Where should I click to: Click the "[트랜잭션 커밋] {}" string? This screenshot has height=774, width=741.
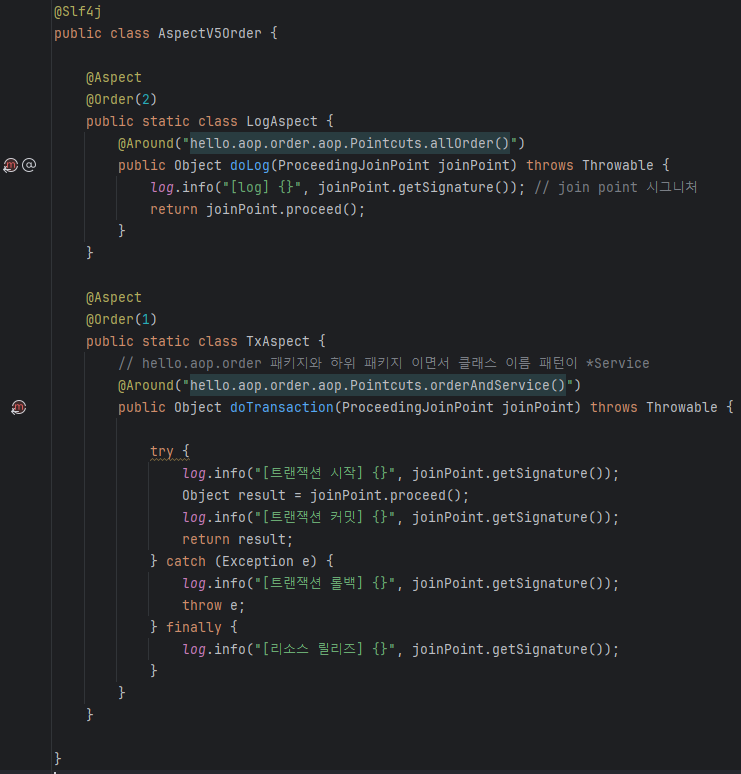(x=325, y=517)
